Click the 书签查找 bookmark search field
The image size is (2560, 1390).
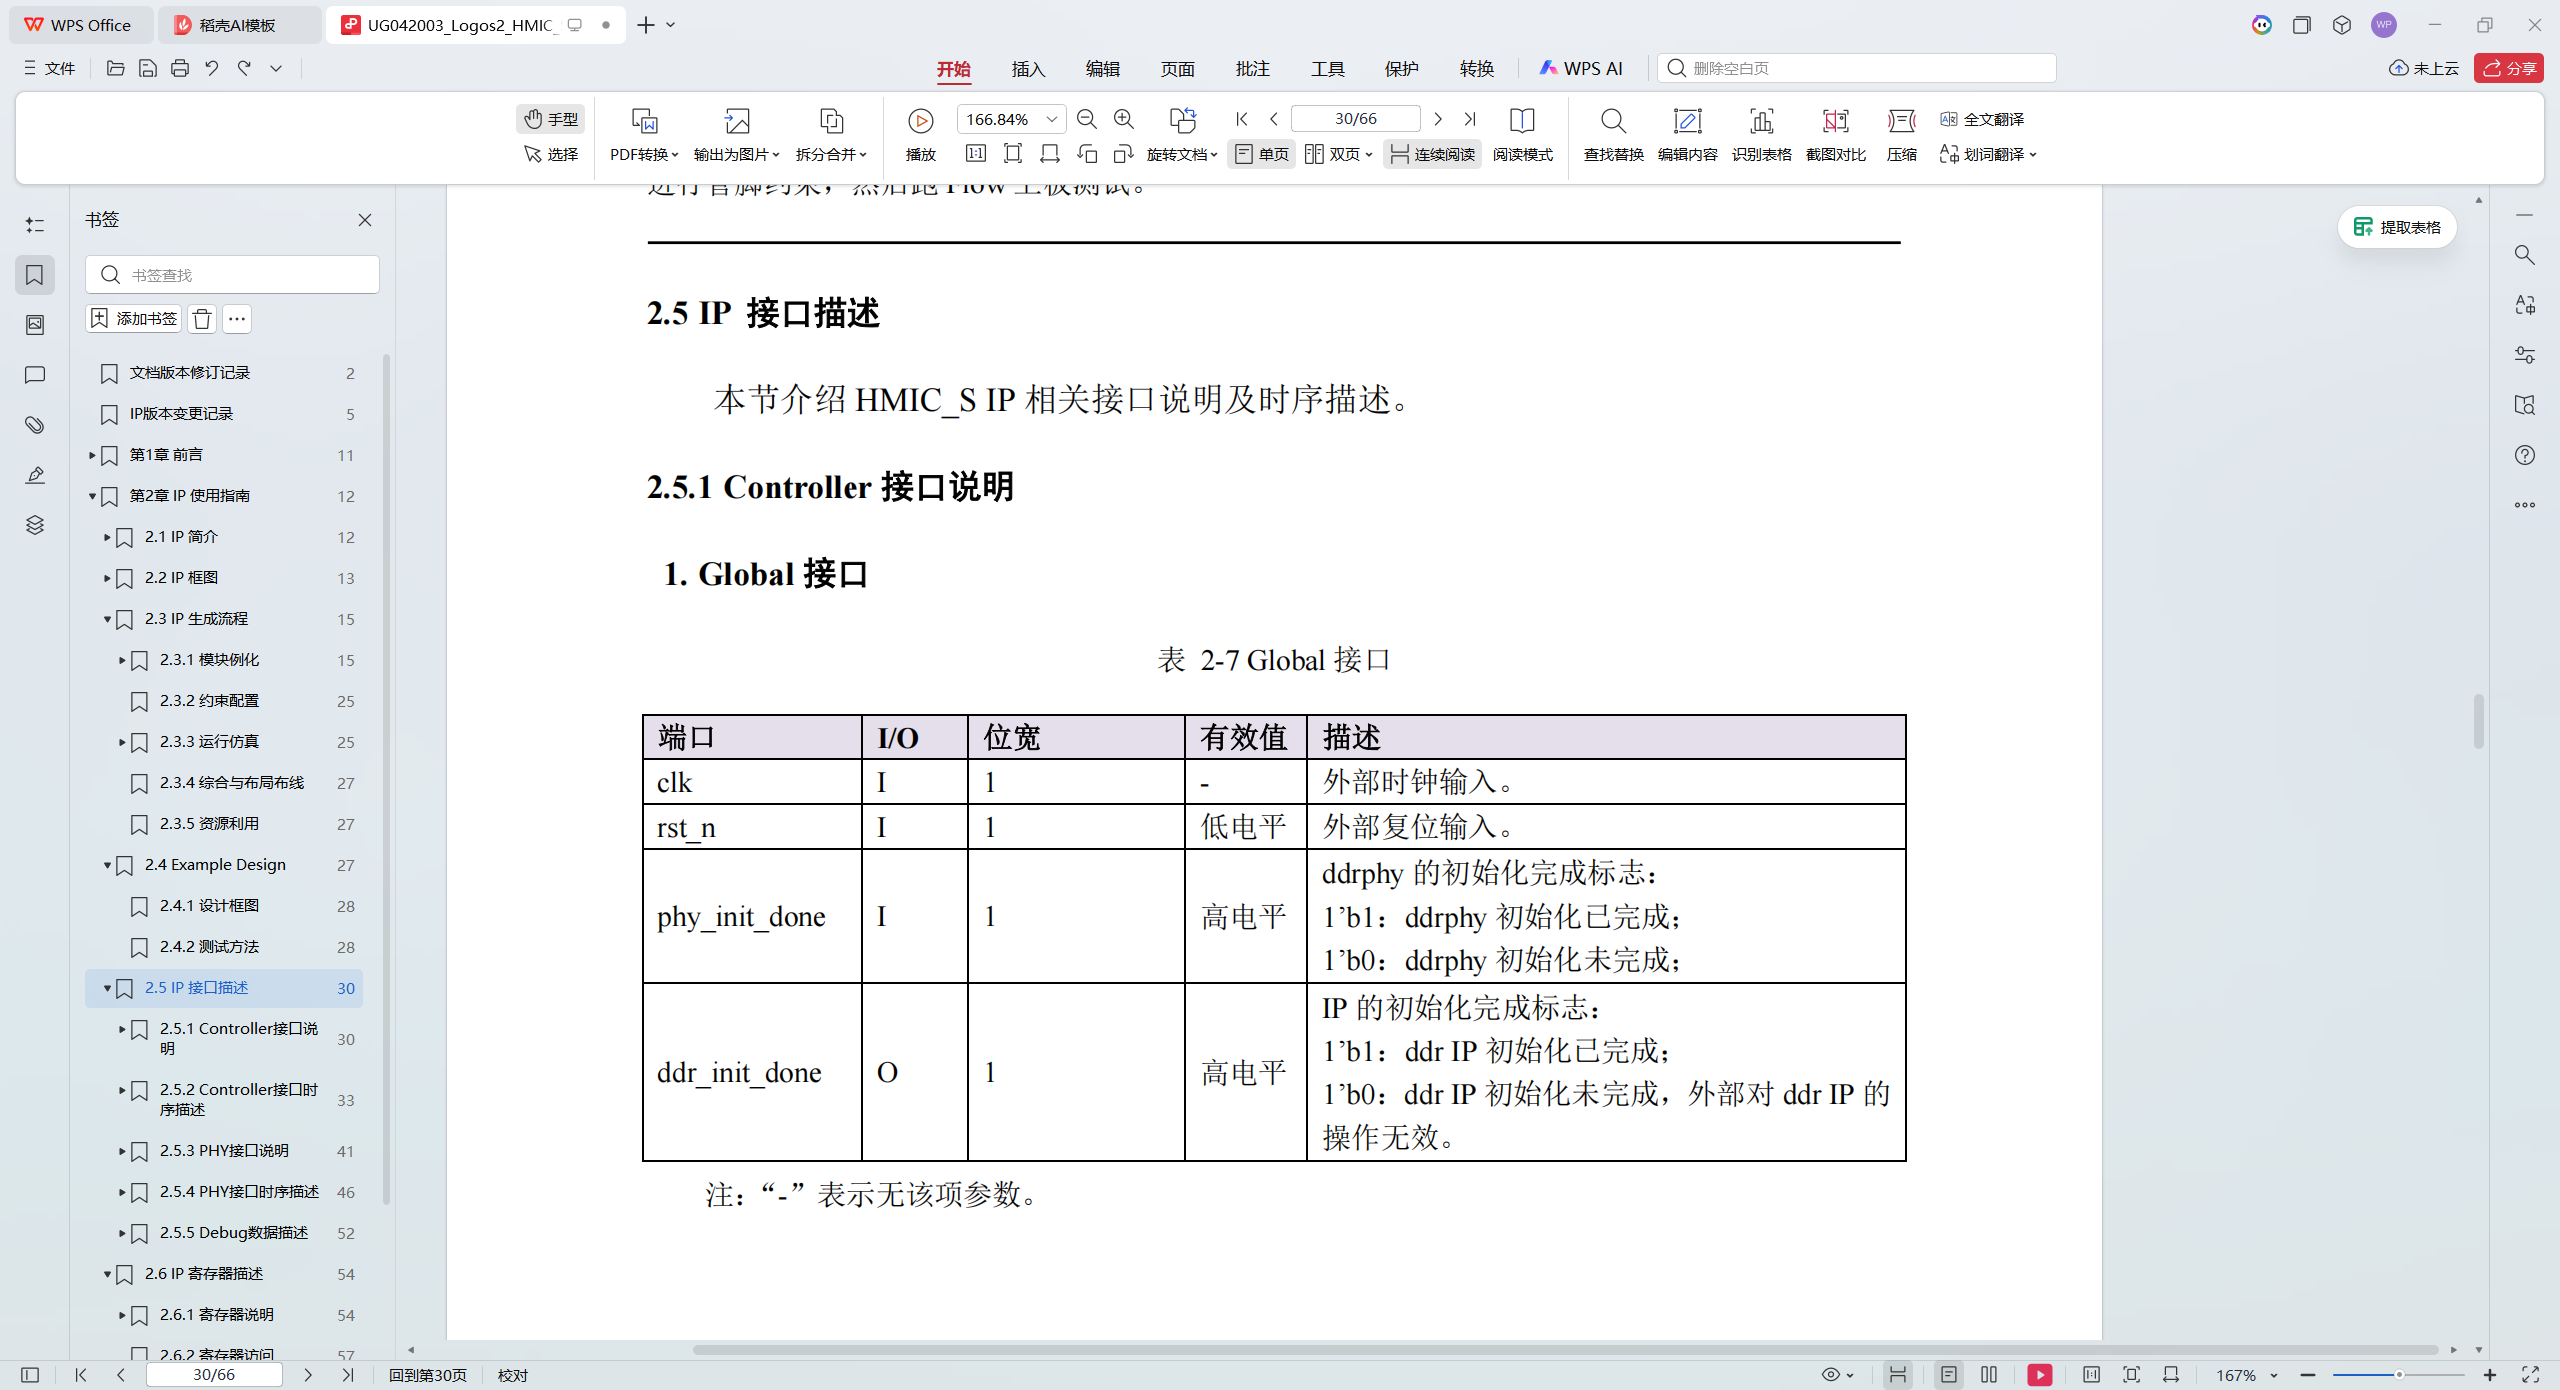tap(232, 274)
